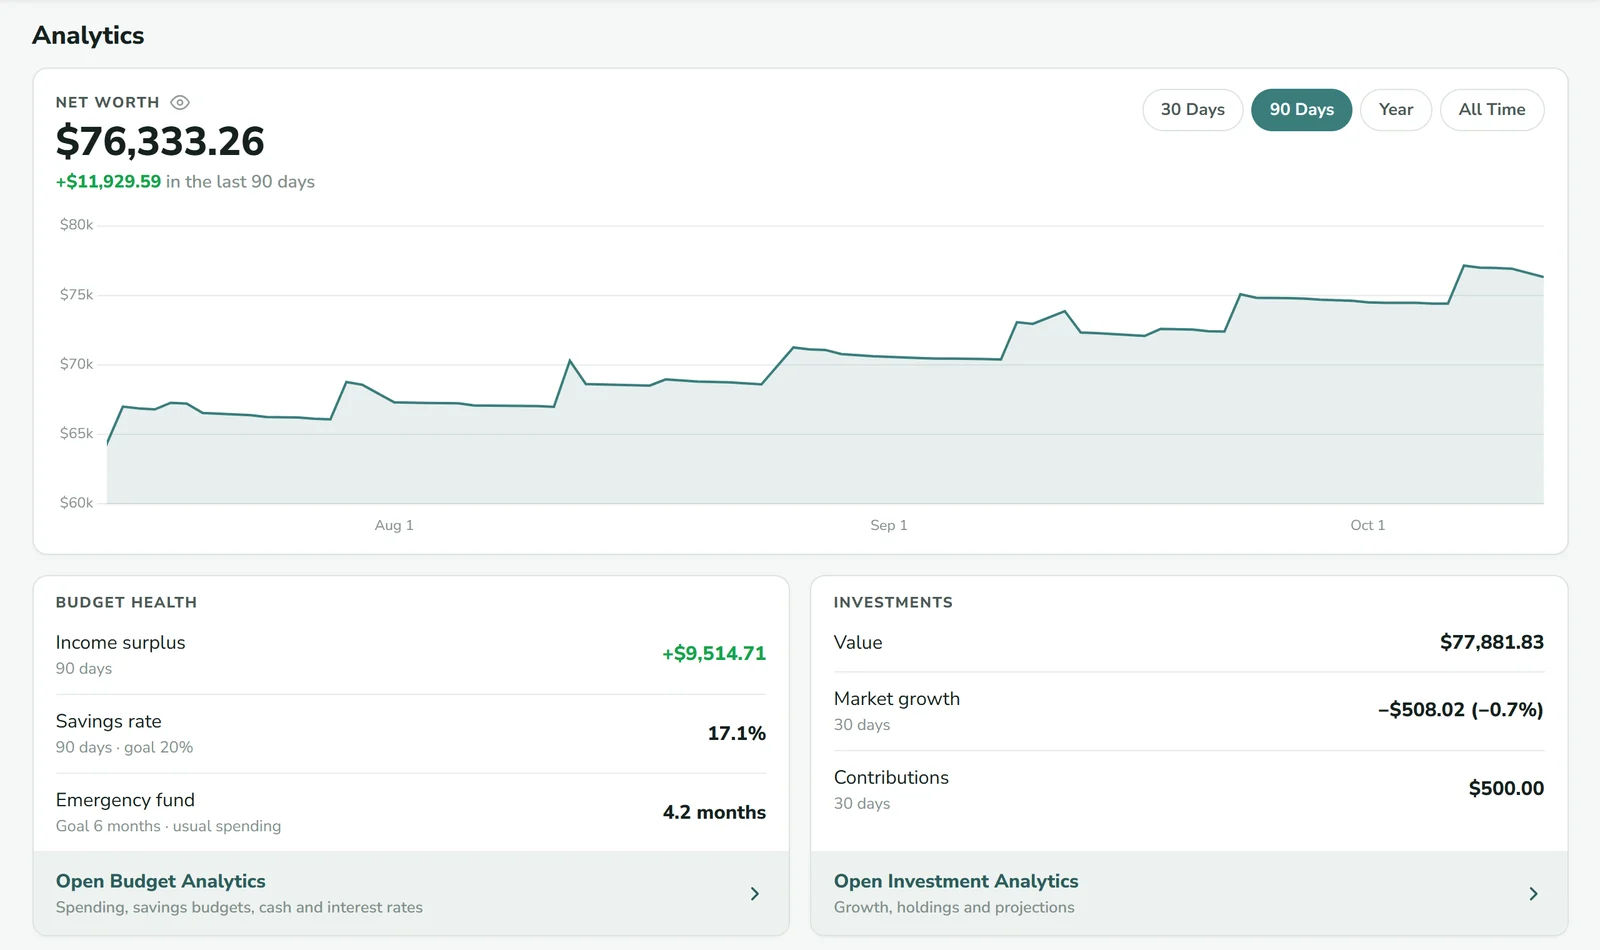Click the Emergency fund label
Image resolution: width=1600 pixels, height=950 pixels.
[x=125, y=800]
